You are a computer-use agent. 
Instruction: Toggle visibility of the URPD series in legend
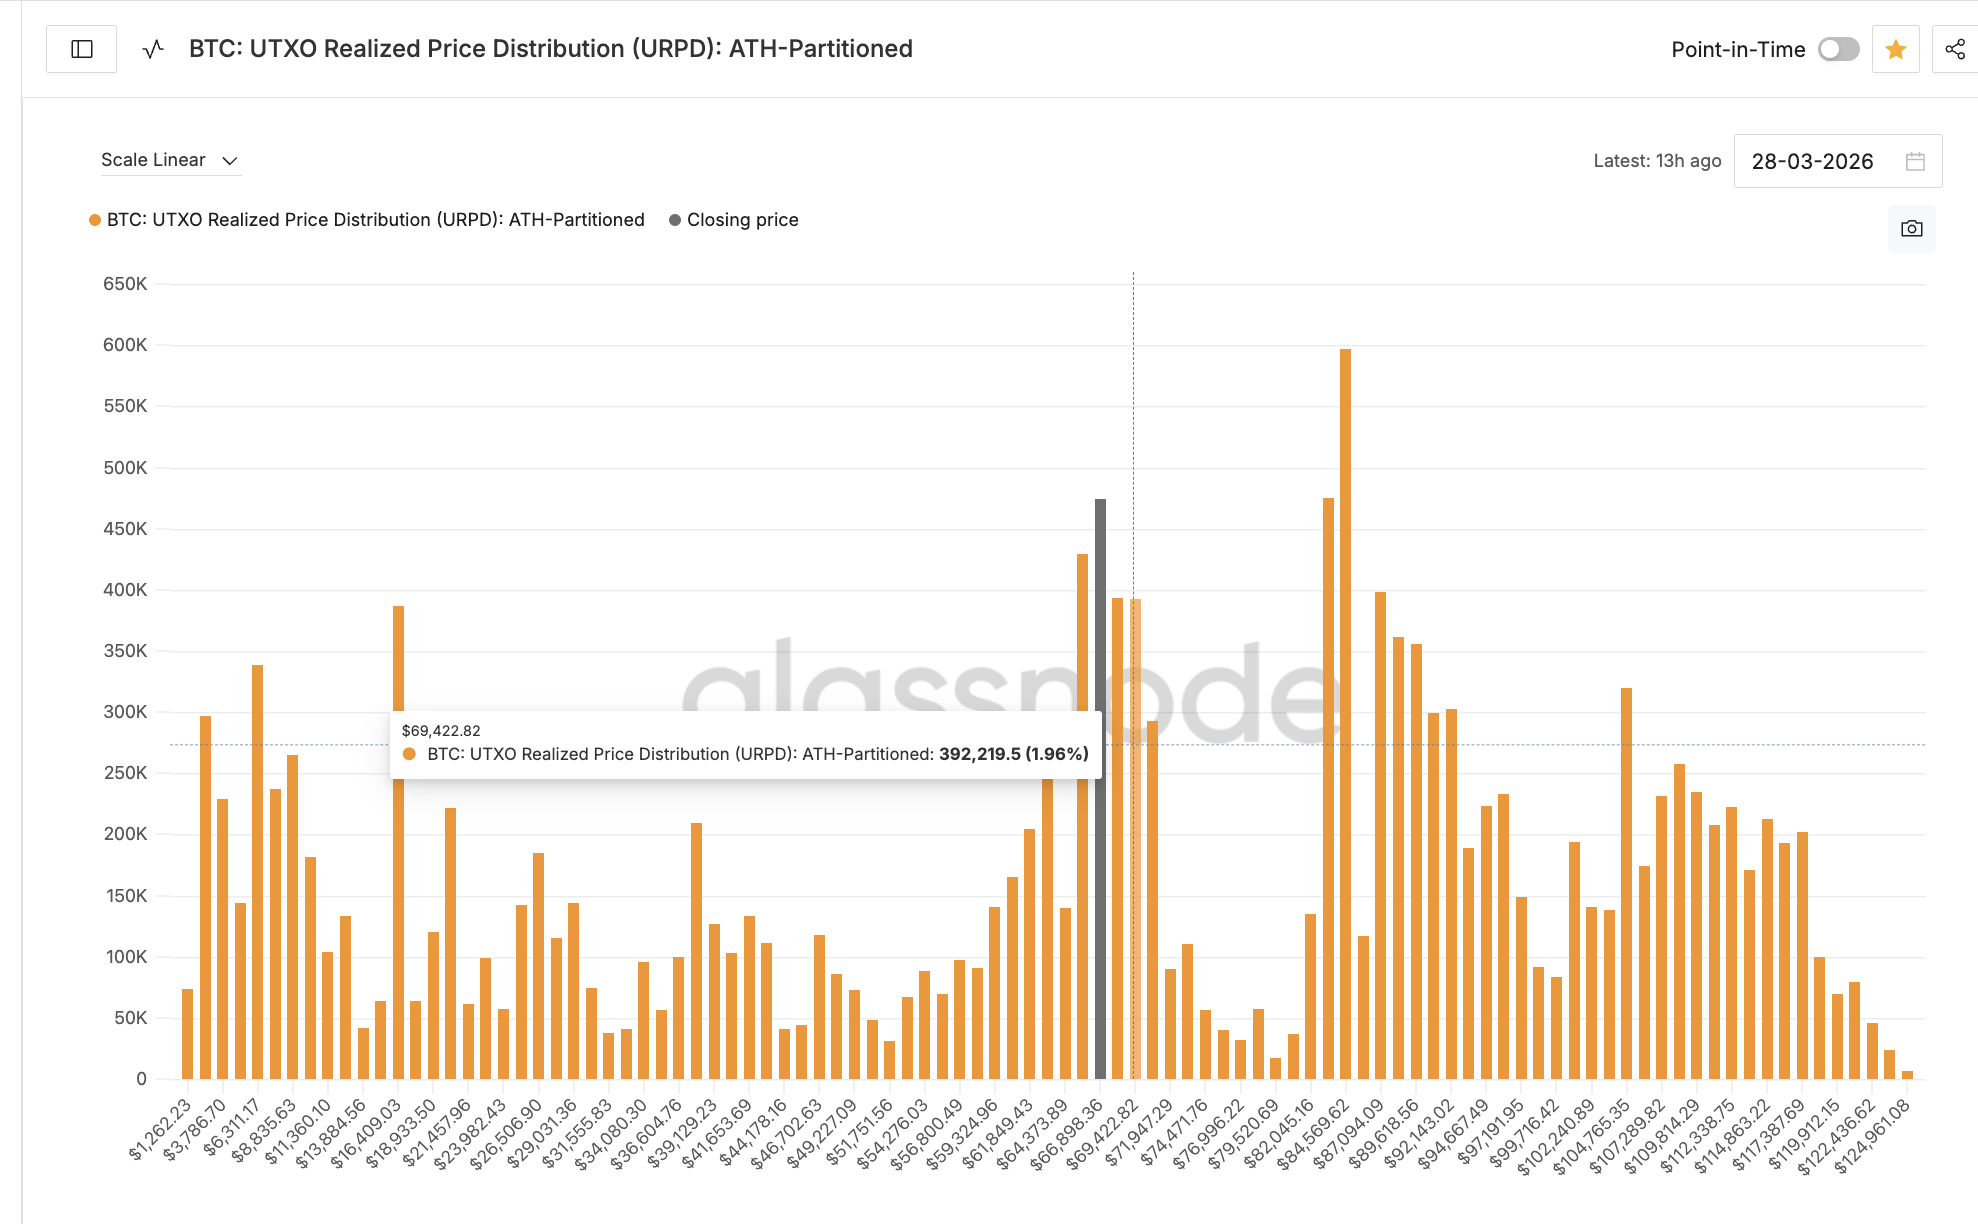(375, 219)
